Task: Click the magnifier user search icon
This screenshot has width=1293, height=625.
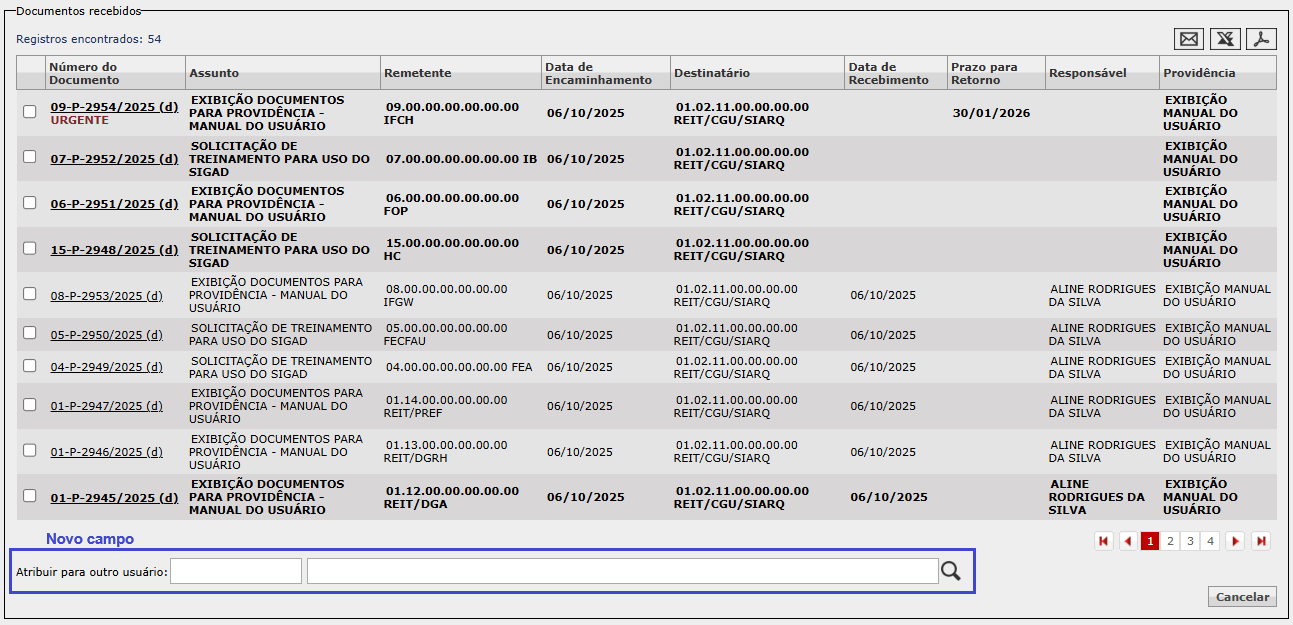Action: click(950, 571)
